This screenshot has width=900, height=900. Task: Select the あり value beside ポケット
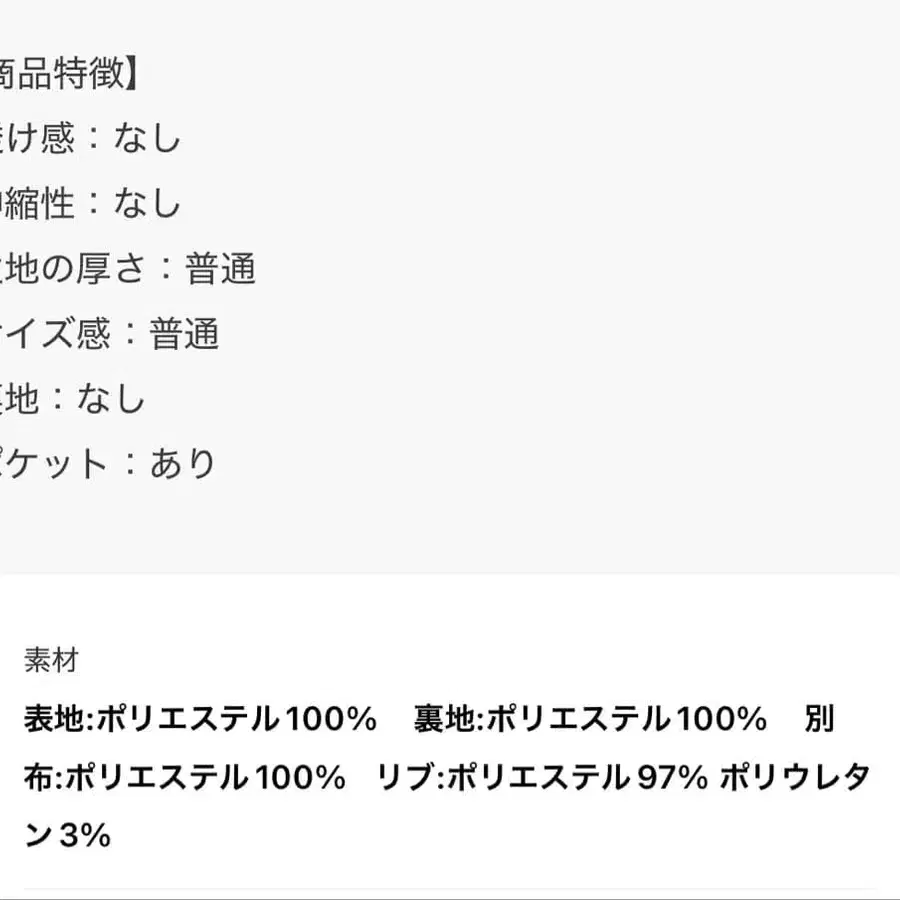[x=184, y=463]
